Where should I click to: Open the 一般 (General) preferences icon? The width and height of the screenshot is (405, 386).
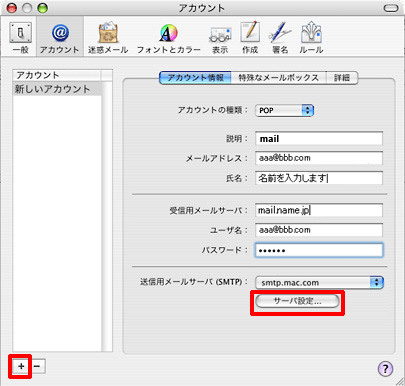(x=21, y=37)
